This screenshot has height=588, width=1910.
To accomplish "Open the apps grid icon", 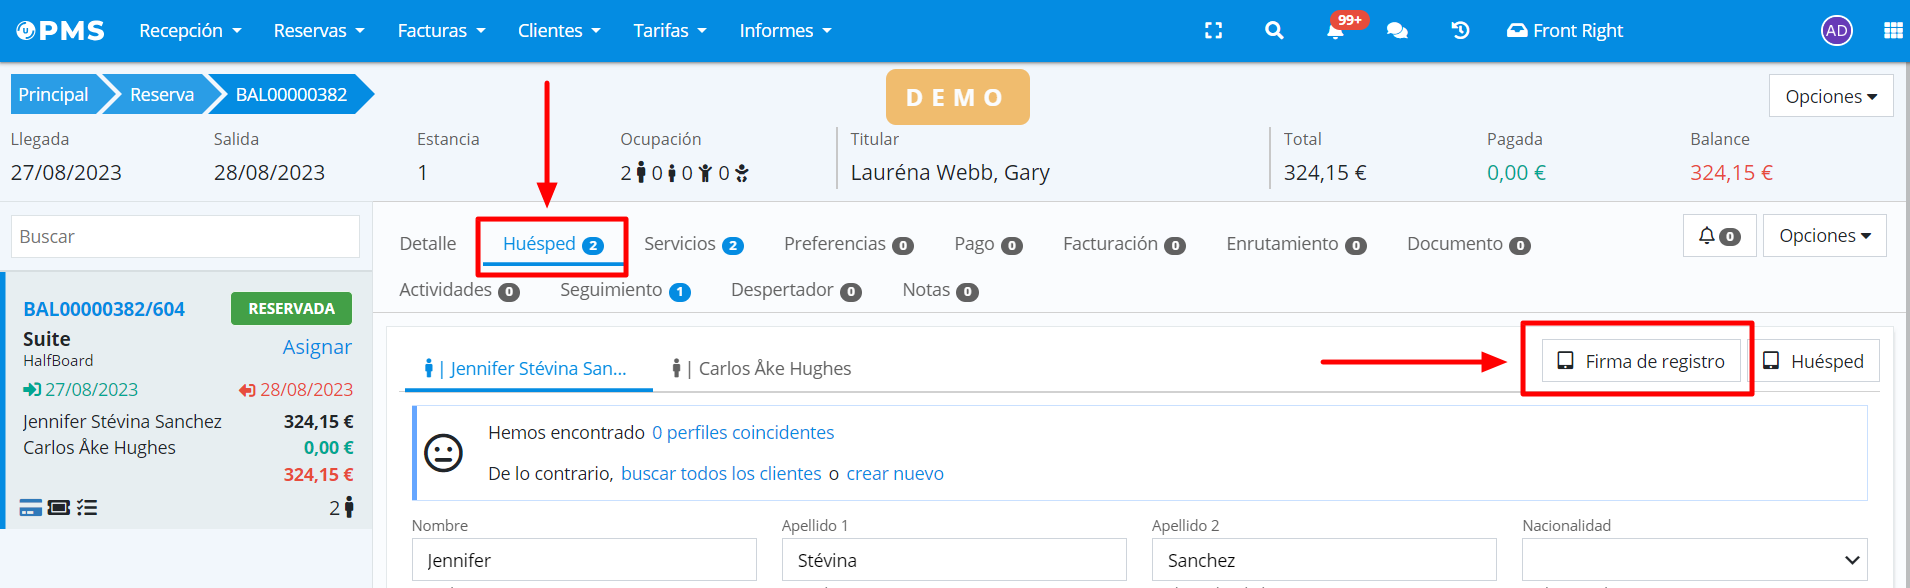I will pos(1892,31).
